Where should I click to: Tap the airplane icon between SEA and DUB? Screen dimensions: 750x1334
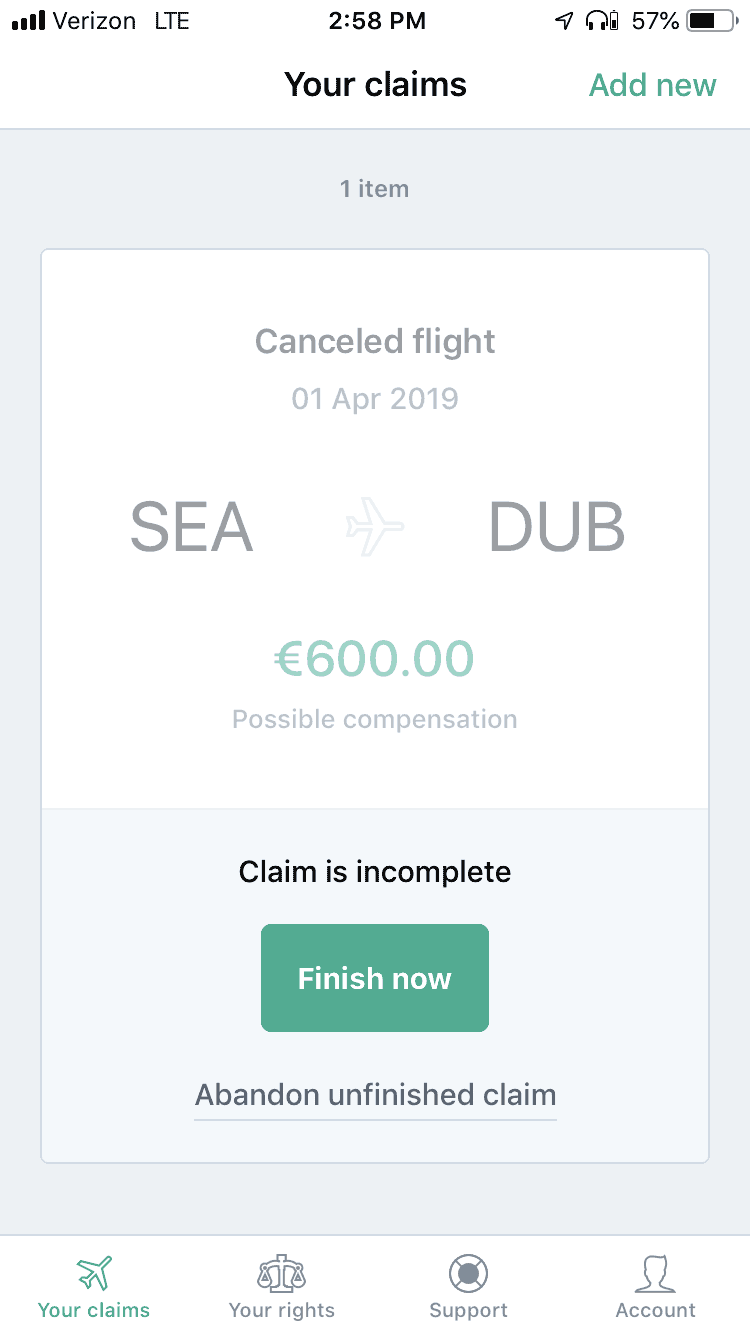[x=375, y=527]
